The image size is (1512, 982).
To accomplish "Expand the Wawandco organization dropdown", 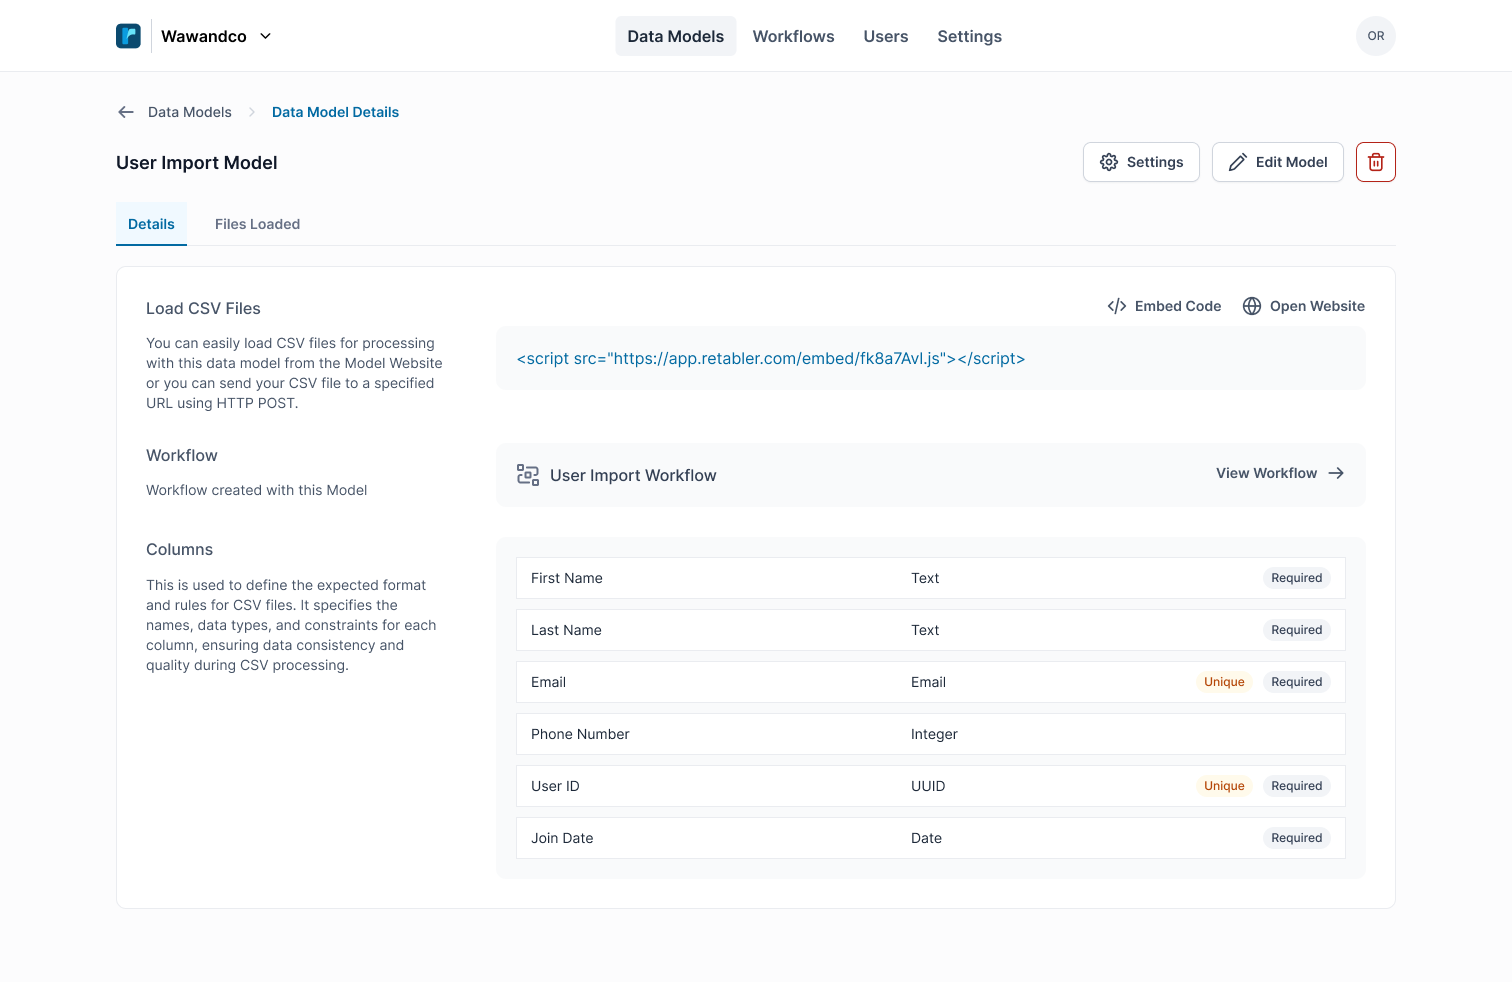I will [x=265, y=36].
